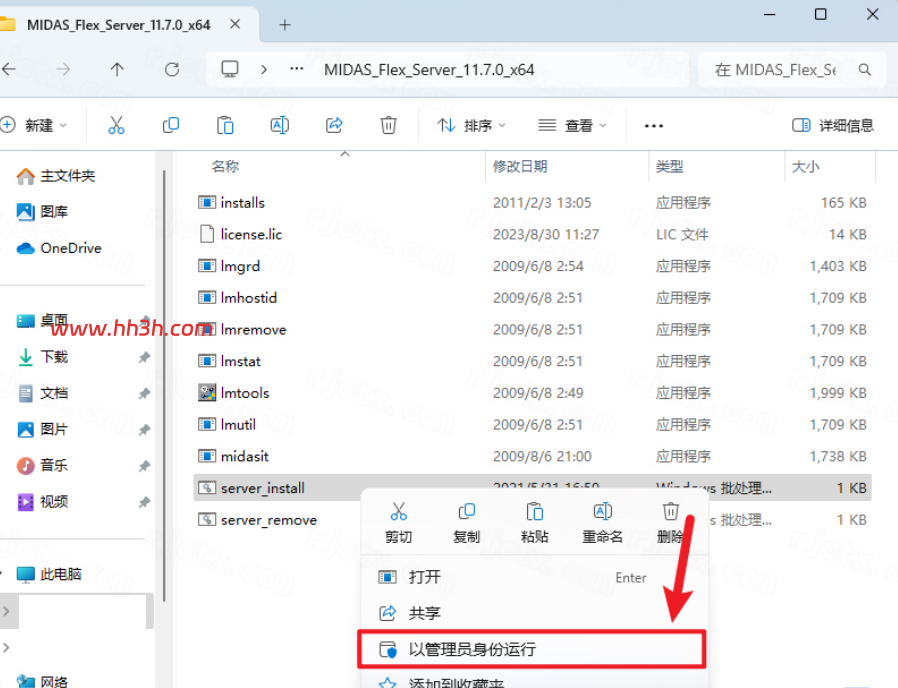Click the Delete trash icon in toolbar

point(388,125)
